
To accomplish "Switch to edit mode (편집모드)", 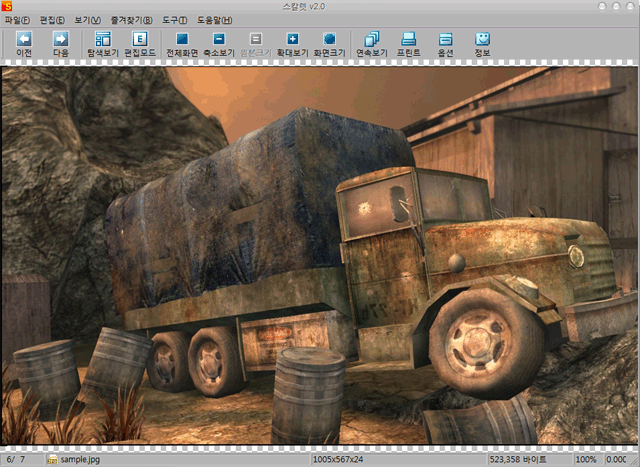I will pos(140,44).
